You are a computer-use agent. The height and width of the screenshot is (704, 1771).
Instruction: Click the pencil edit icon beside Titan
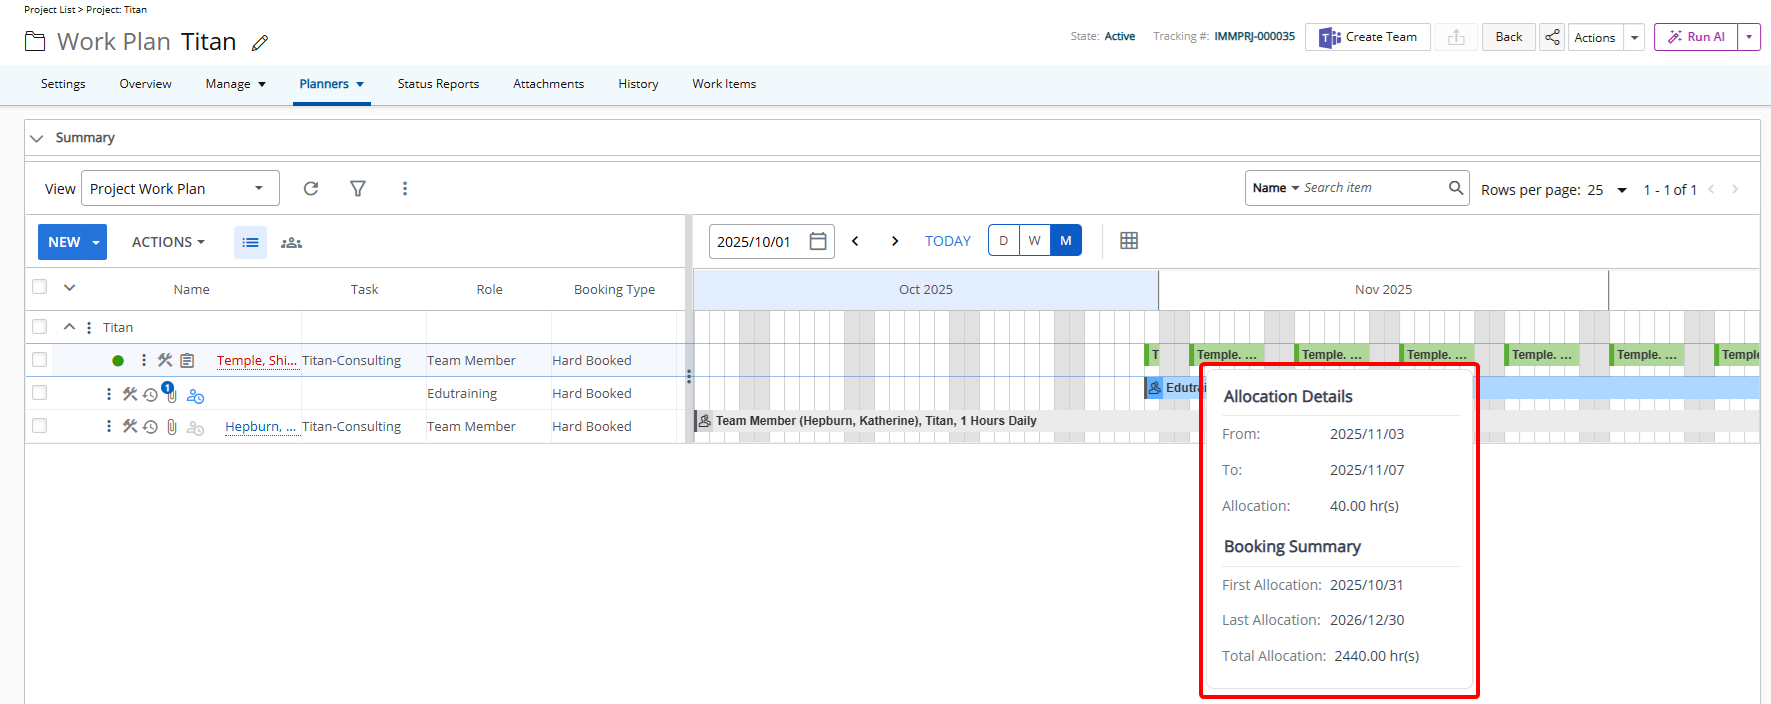tap(260, 43)
